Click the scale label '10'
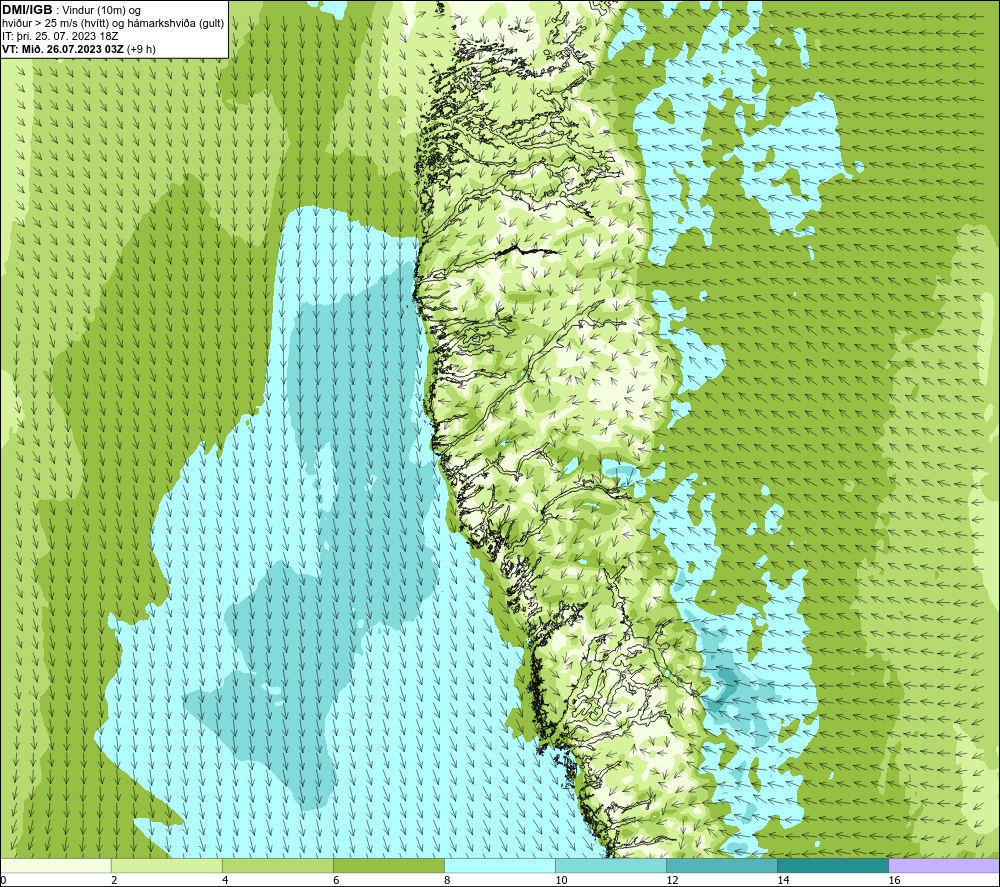 pyautogui.click(x=561, y=881)
